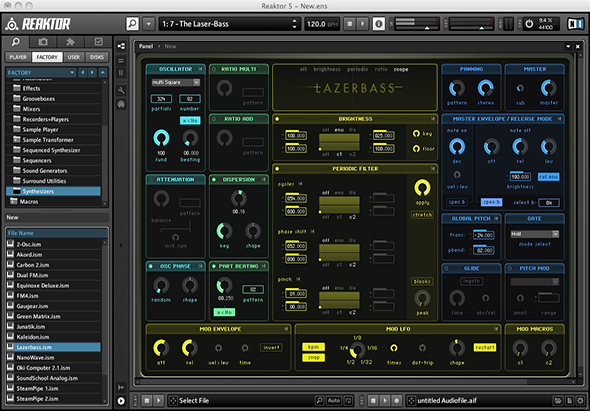Toggle the ATTENUATION enable dot

point(151,180)
